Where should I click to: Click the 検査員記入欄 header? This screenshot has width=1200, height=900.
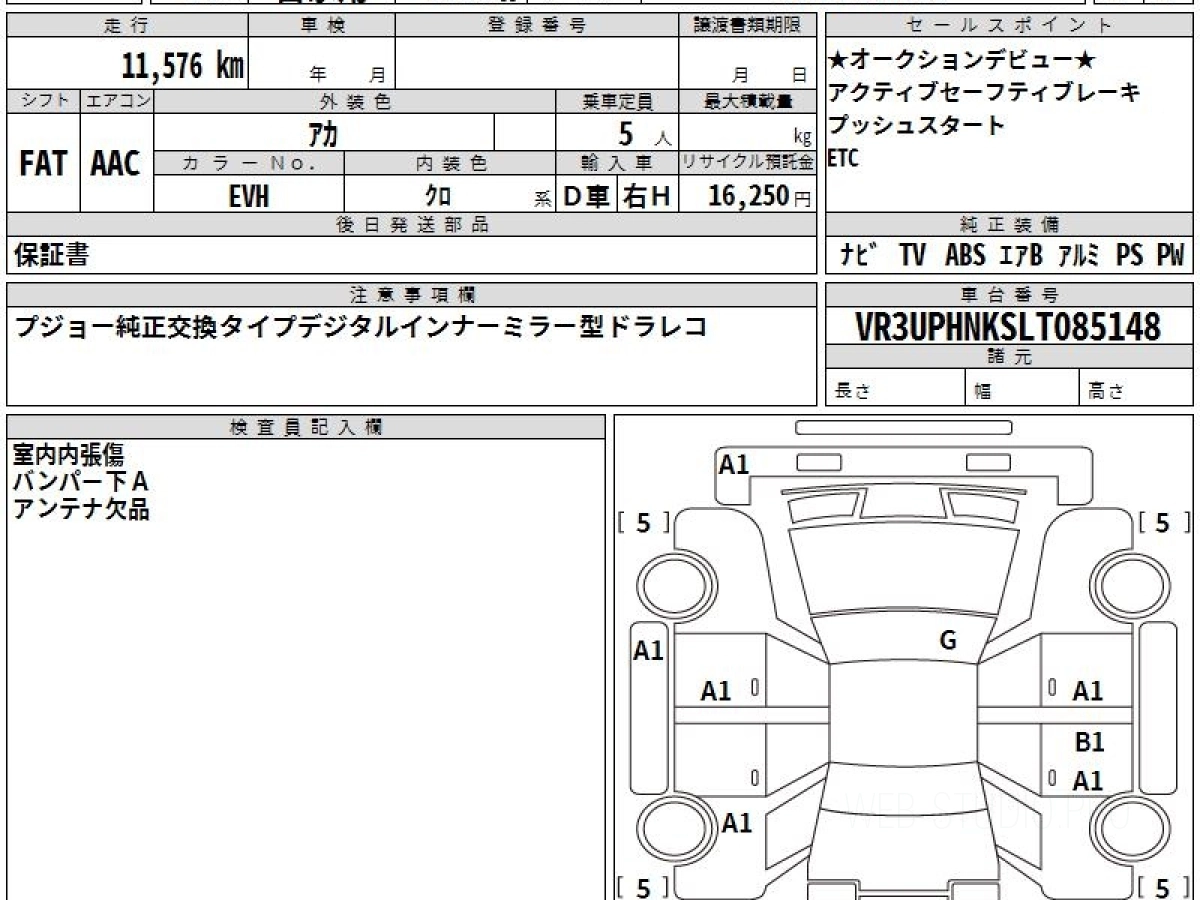coord(306,427)
